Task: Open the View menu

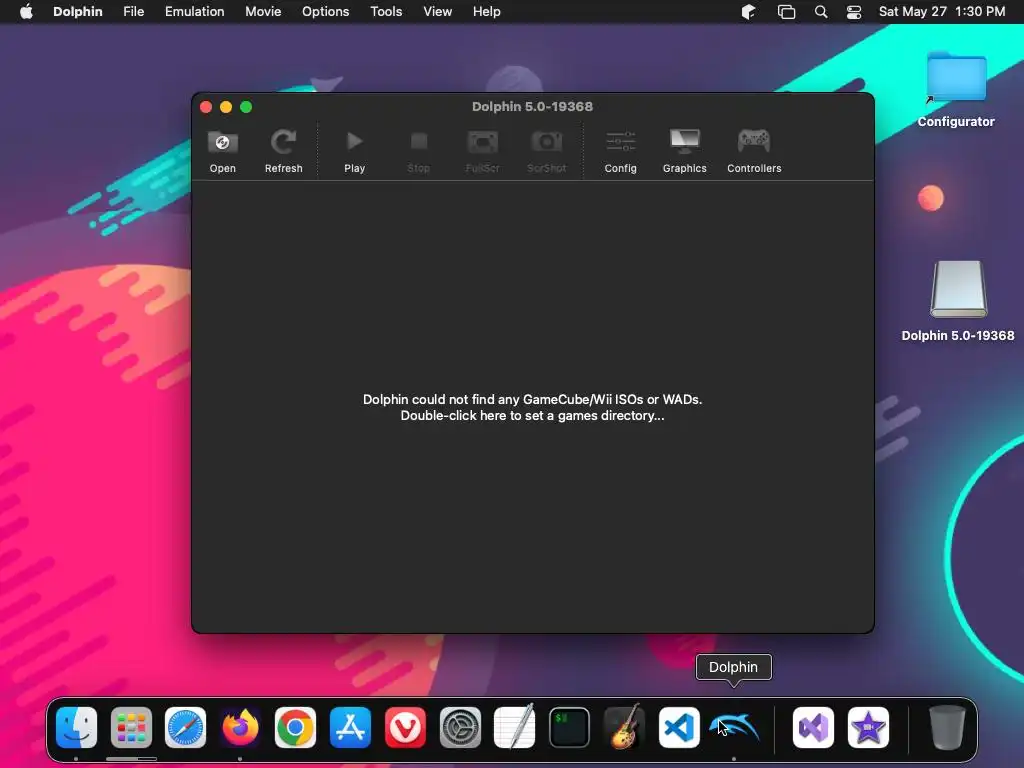Action: [438, 12]
